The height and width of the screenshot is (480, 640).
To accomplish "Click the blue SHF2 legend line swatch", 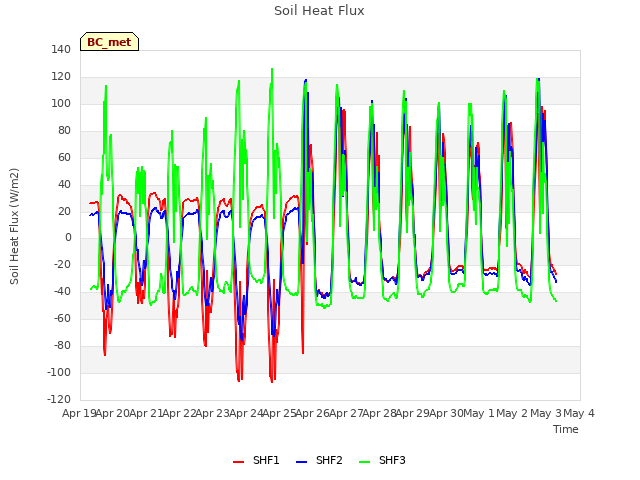I will 301,462.
